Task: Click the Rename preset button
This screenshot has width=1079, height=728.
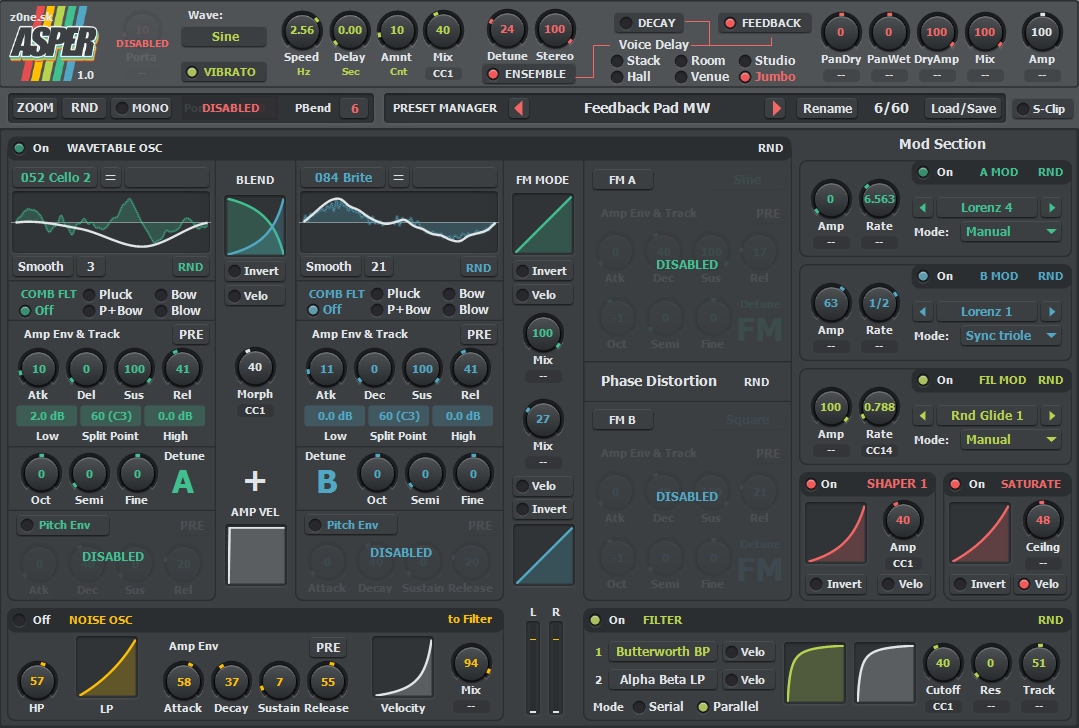Action: click(828, 109)
